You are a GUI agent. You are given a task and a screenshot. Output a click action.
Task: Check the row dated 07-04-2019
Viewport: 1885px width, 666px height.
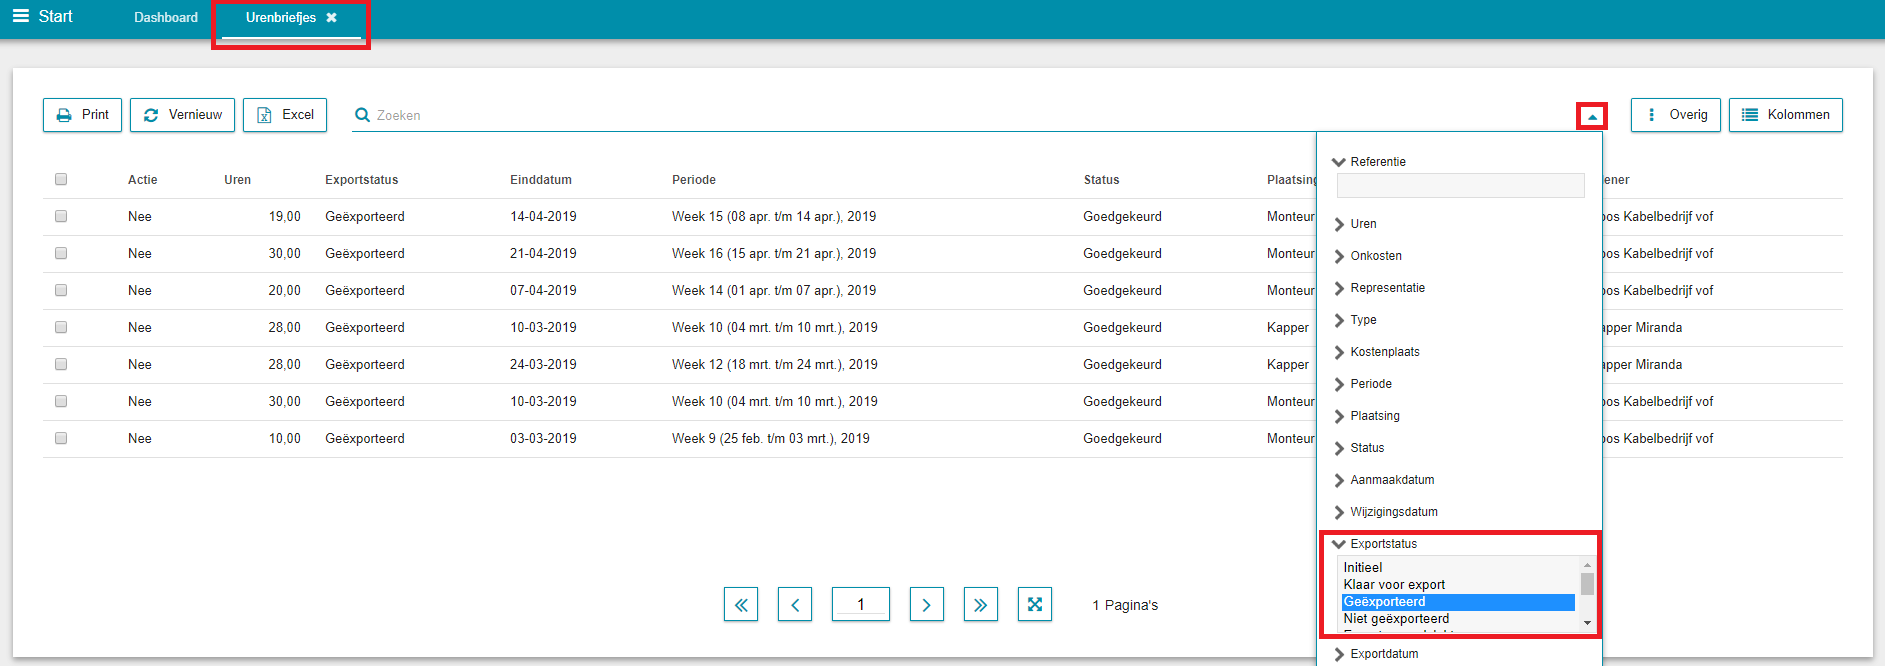61,291
